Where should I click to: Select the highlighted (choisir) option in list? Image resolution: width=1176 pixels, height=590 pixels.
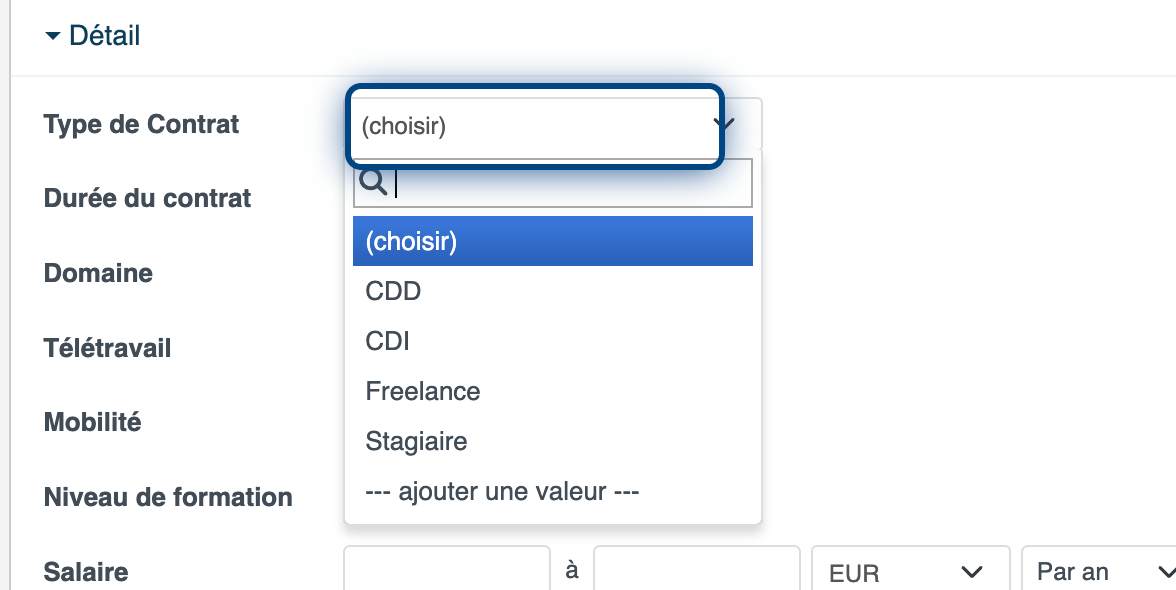[552, 241]
